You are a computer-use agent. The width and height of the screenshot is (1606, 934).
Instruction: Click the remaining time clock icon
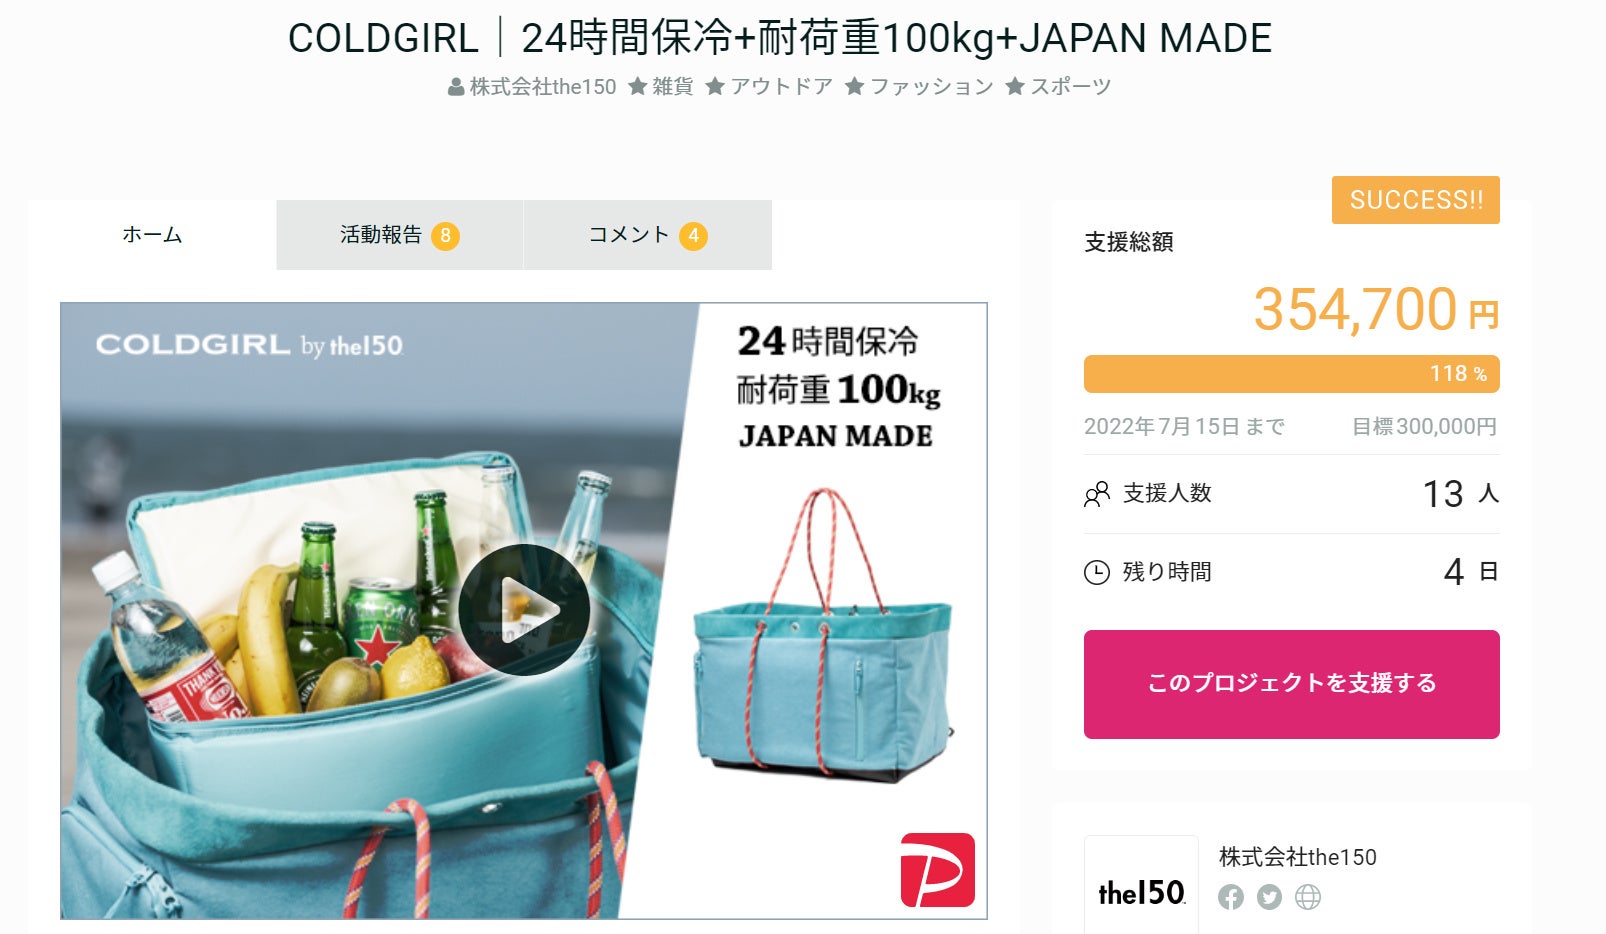(1097, 572)
